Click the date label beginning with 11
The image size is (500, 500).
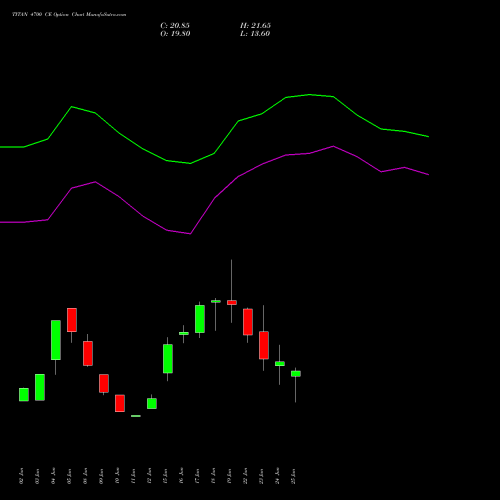[133, 476]
